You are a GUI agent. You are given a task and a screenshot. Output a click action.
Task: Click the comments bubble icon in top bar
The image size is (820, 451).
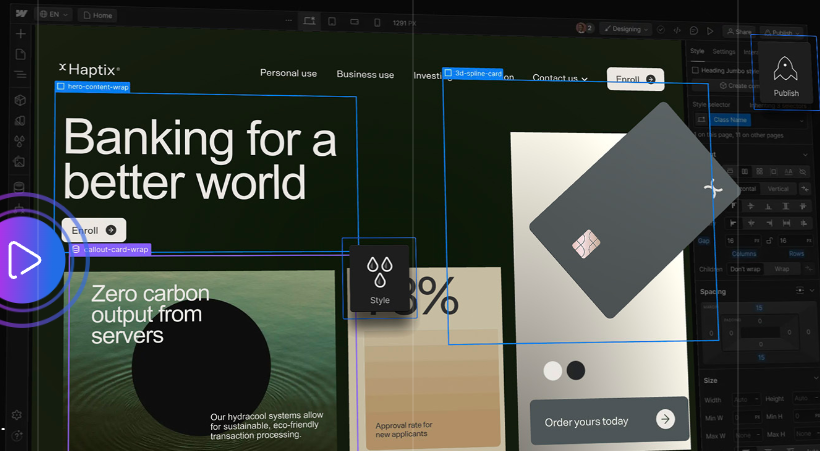click(x=694, y=30)
